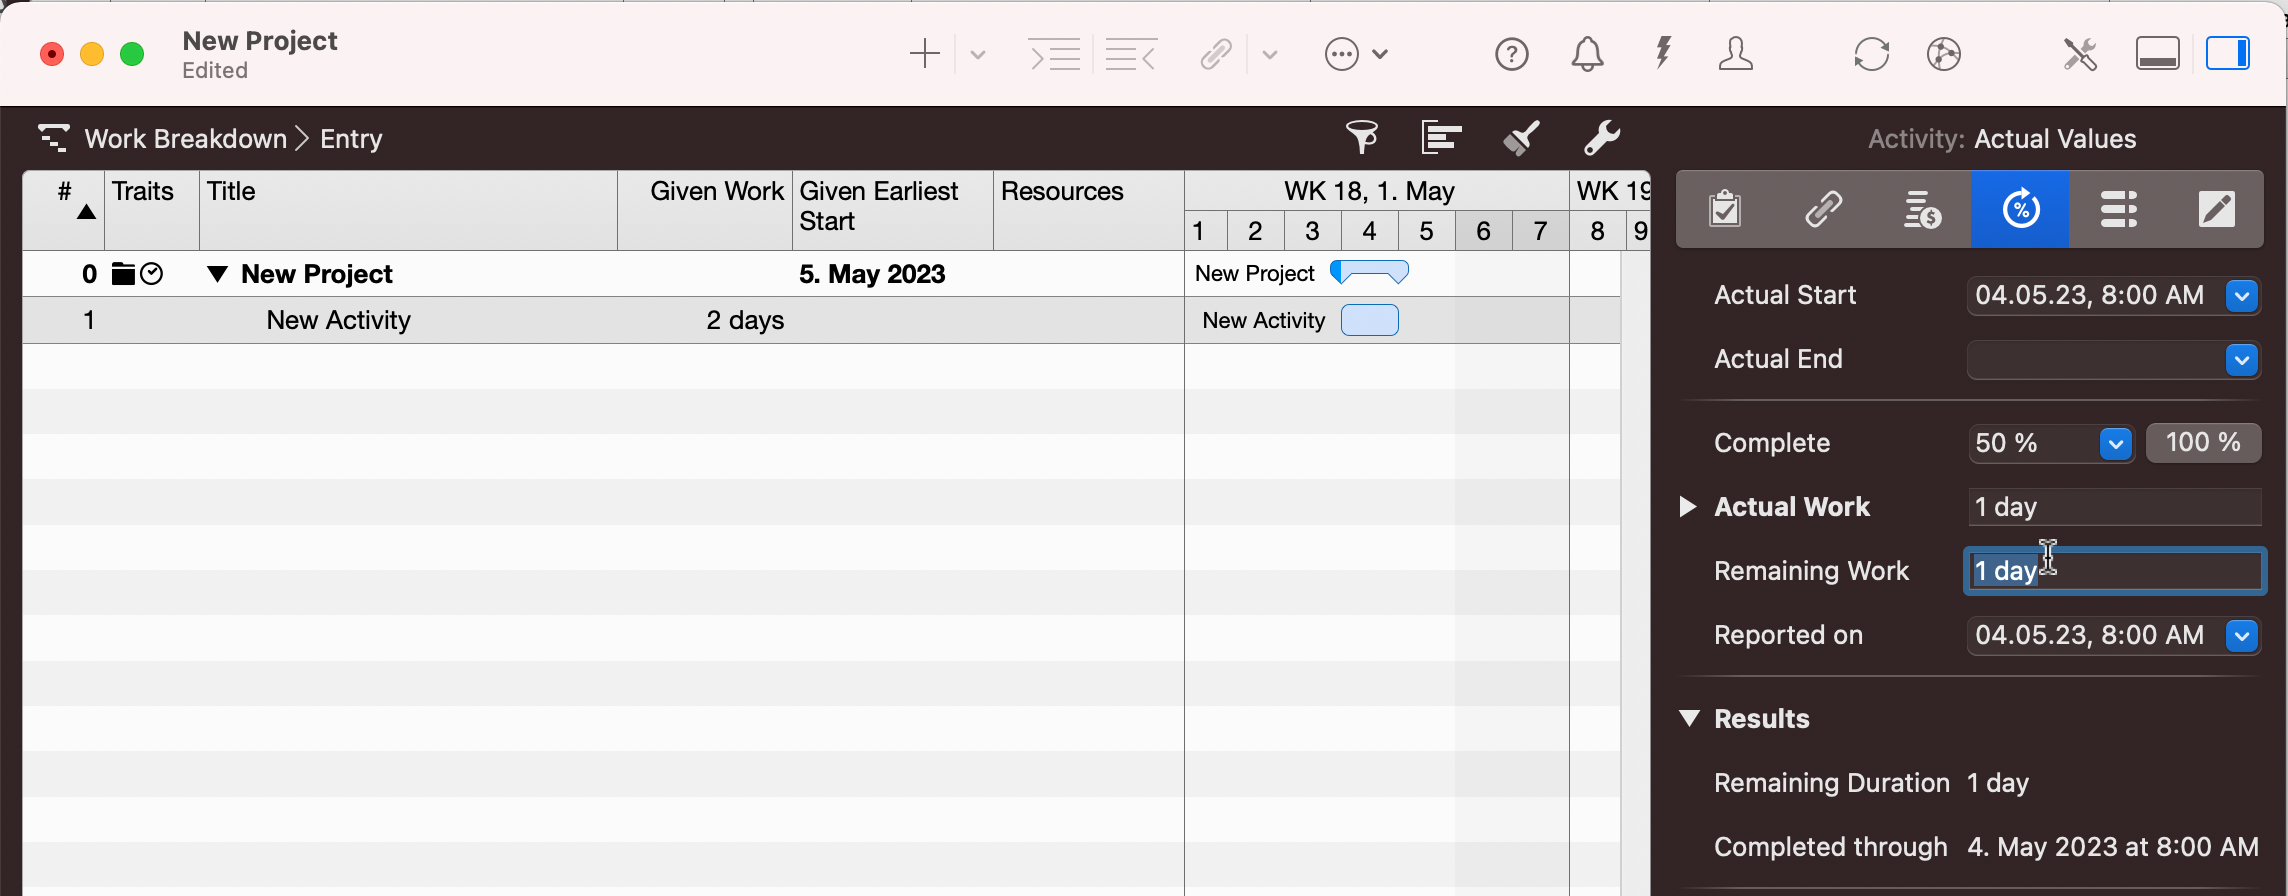Toggle the bottom panel view
Image resolution: width=2288 pixels, height=896 pixels.
tap(2157, 54)
